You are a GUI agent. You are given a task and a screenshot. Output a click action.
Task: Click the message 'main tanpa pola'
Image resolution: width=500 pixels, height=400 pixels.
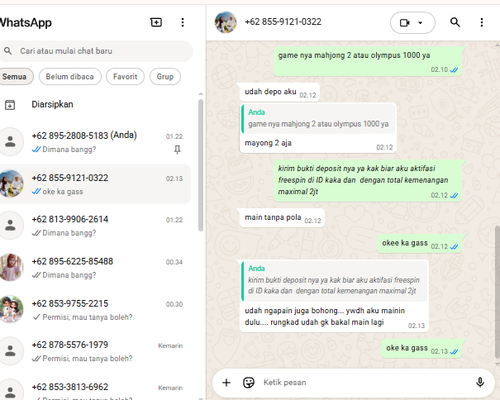click(x=282, y=218)
